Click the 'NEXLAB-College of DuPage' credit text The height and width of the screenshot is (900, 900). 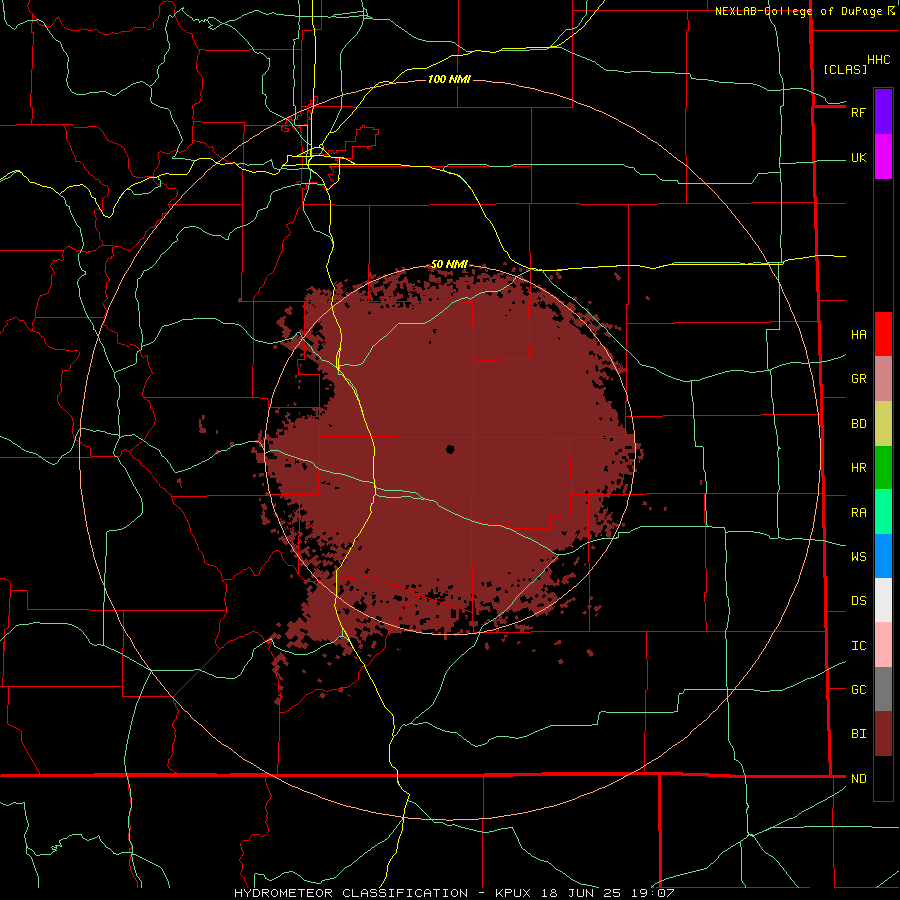tap(798, 11)
